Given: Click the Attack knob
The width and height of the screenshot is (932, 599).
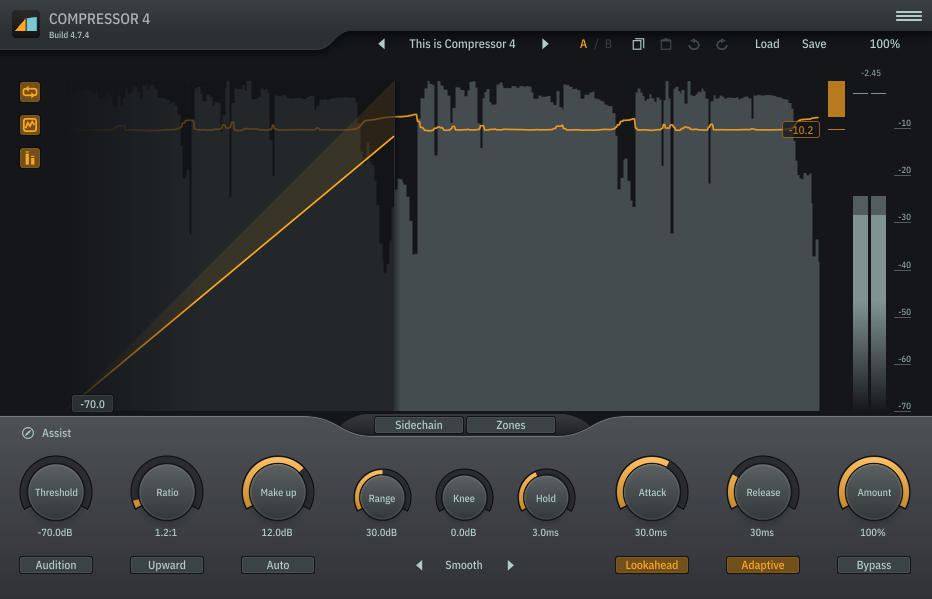Looking at the screenshot, I should point(652,492).
